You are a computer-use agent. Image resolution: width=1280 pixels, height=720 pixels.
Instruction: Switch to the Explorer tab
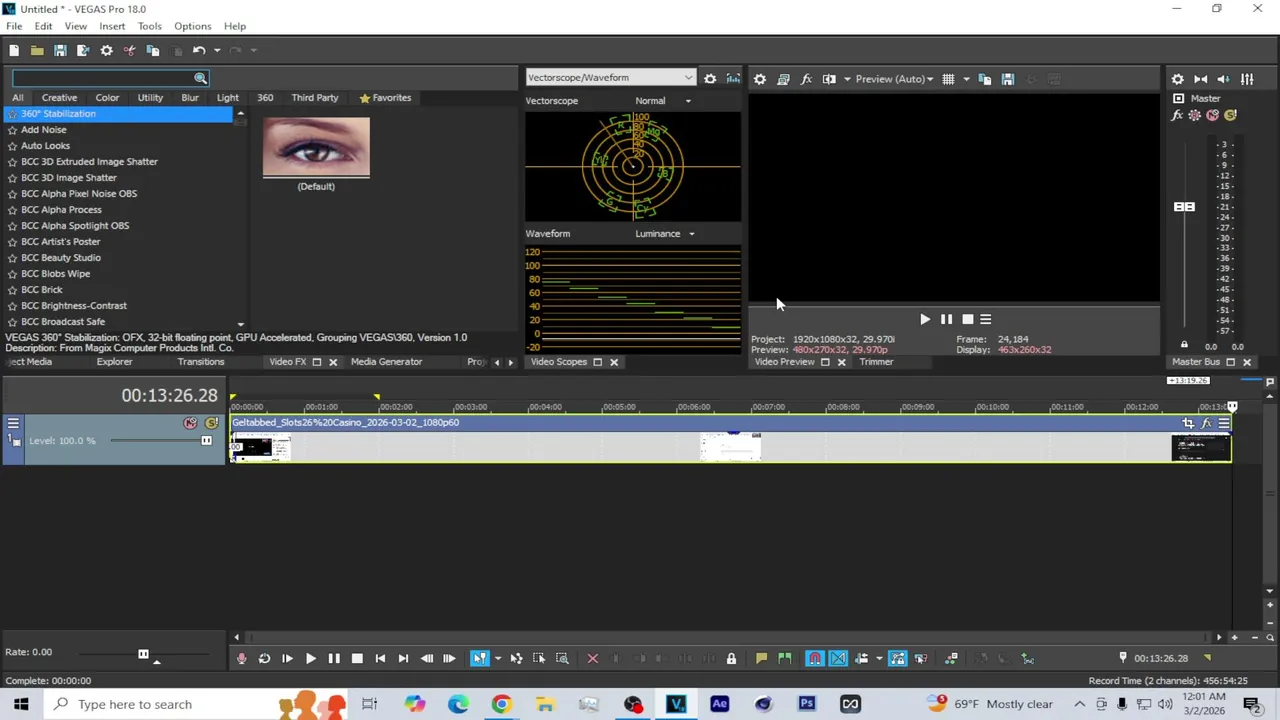pos(114,362)
